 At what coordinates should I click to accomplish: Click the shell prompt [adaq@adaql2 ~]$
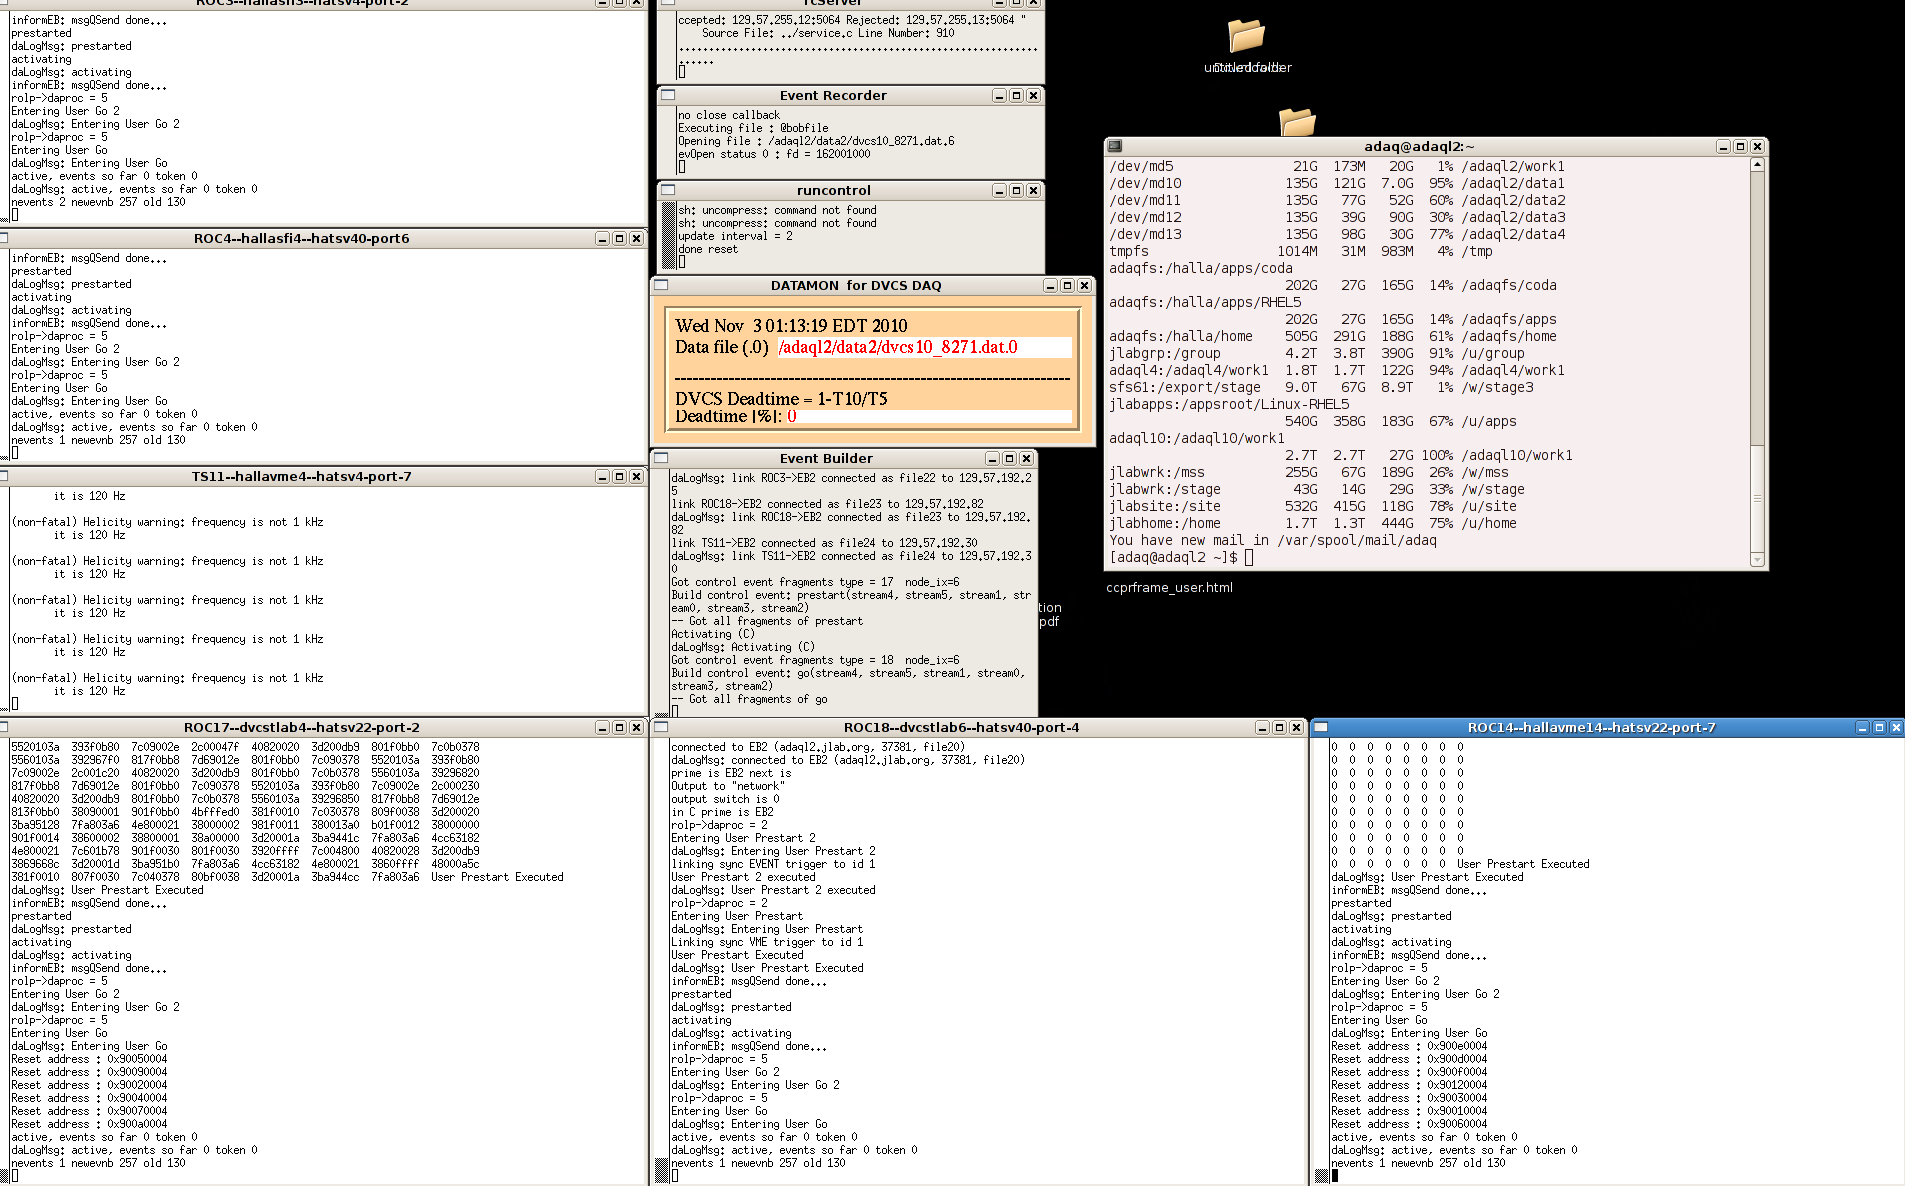pos(1173,557)
